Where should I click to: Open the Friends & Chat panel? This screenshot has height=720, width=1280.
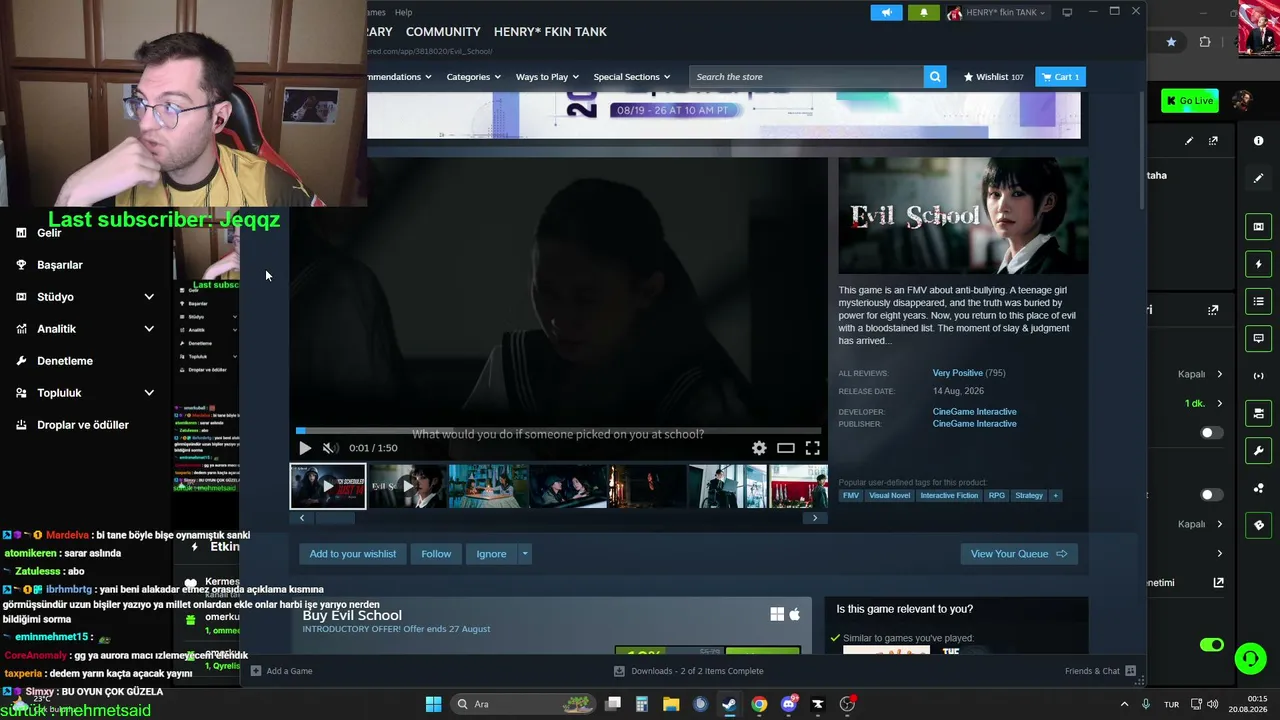(x=1100, y=671)
